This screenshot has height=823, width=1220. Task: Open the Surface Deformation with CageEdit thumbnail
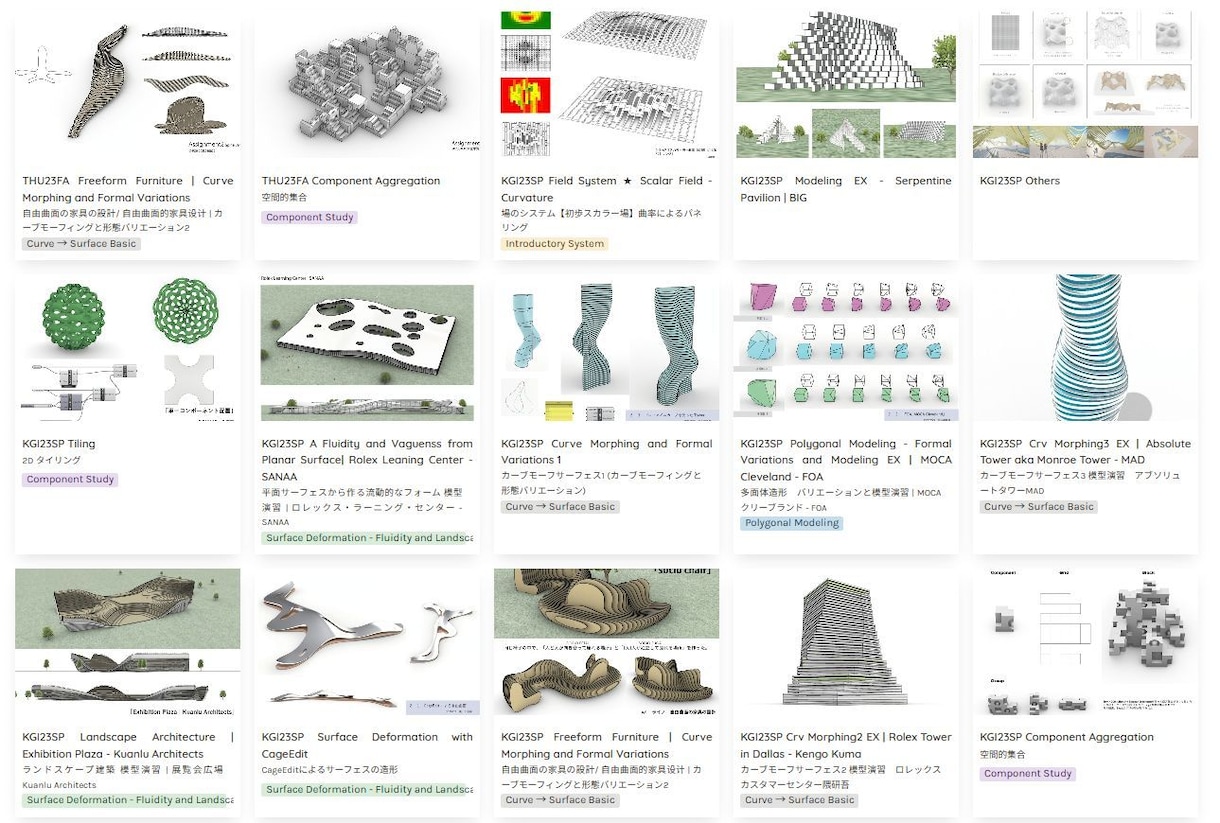[x=367, y=643]
